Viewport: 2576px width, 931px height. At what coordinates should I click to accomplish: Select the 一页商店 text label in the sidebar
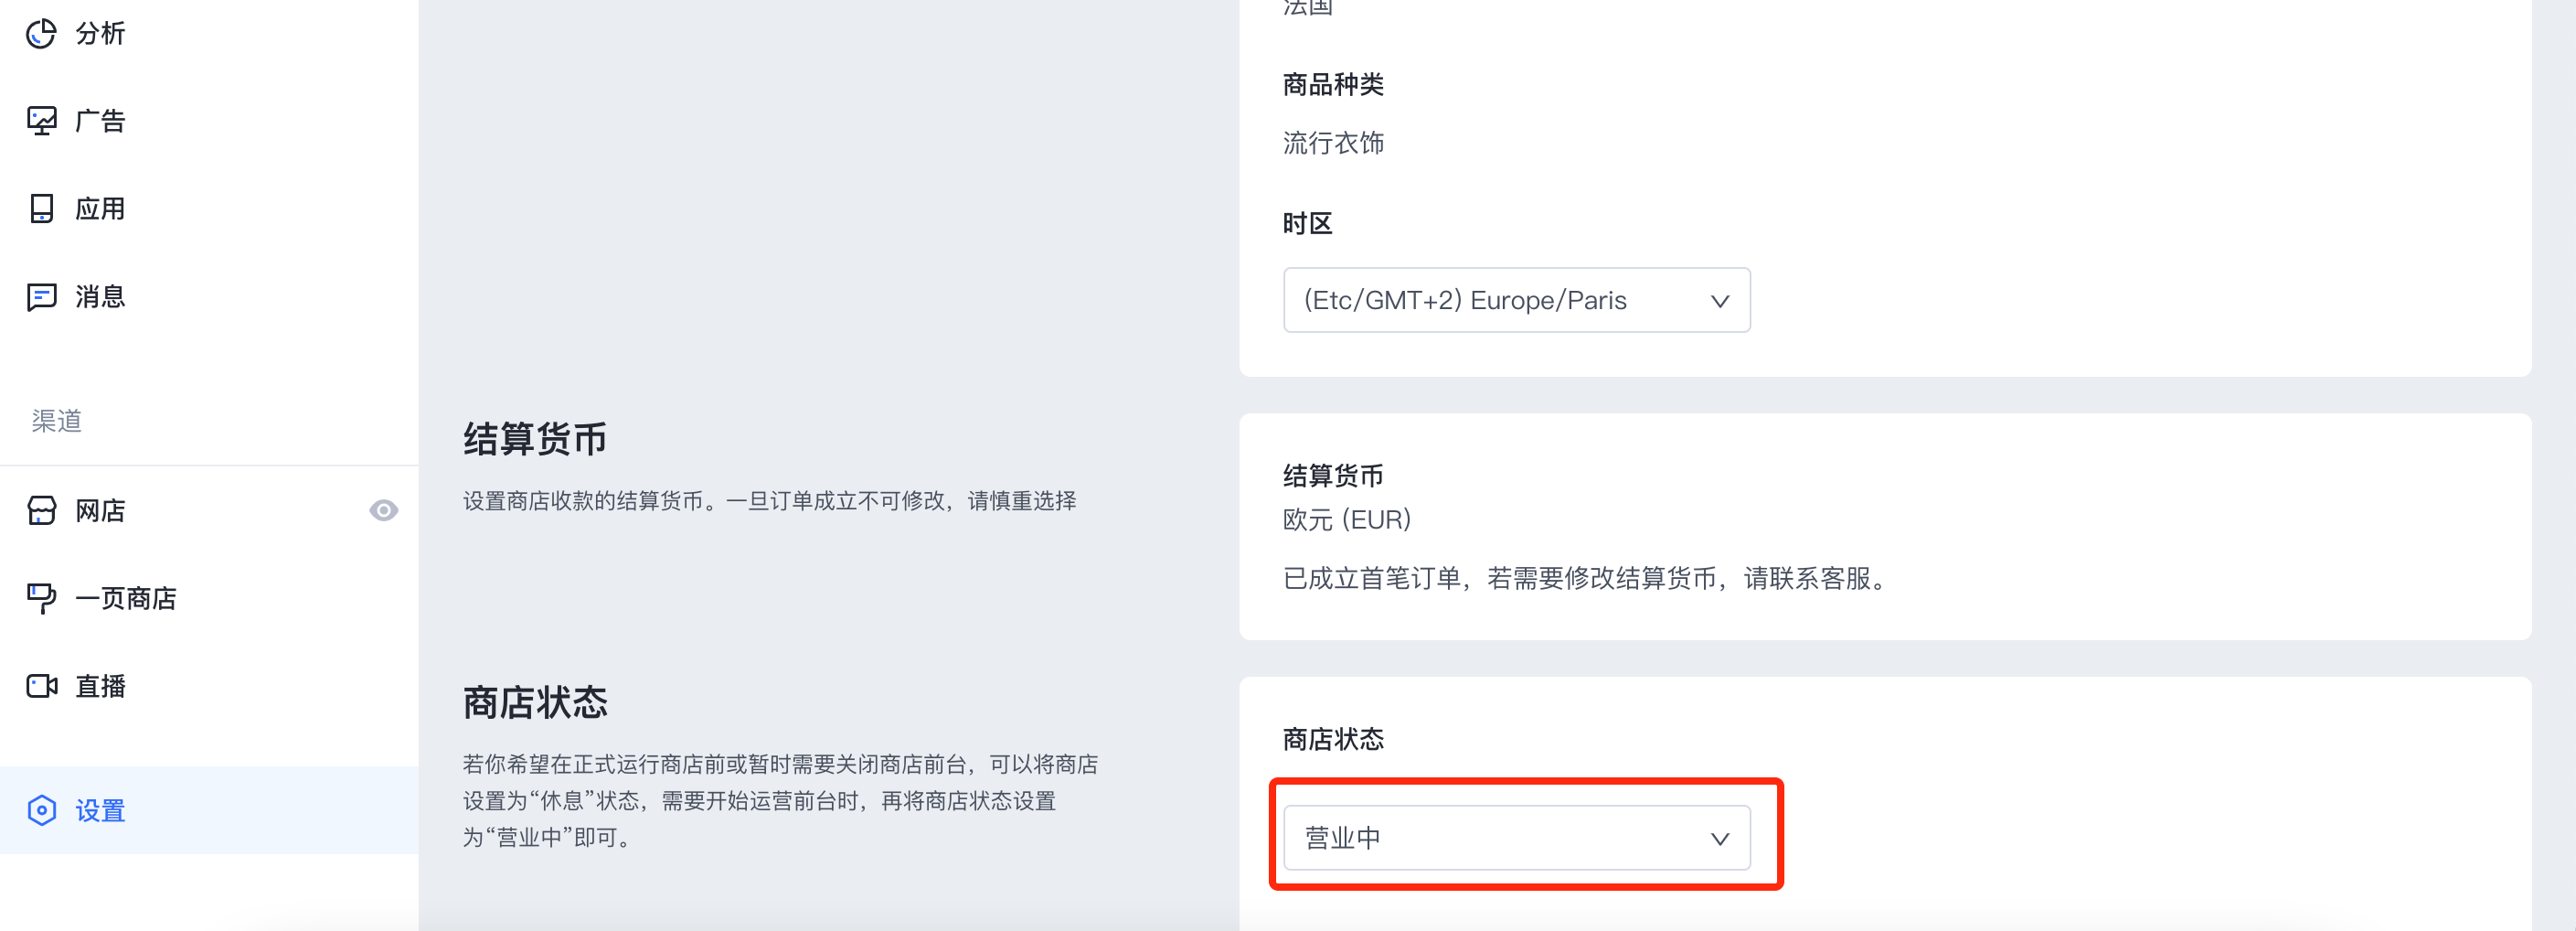126,598
